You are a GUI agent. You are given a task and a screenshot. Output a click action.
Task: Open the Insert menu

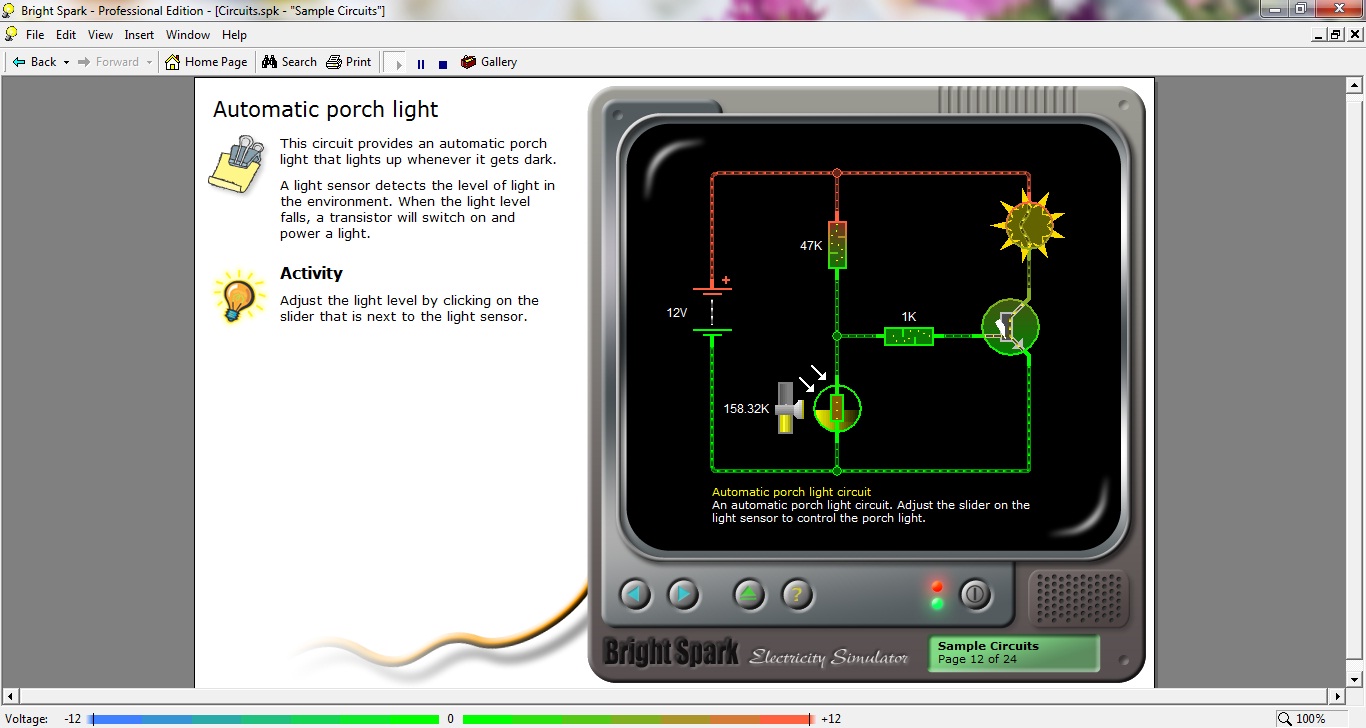(x=139, y=35)
